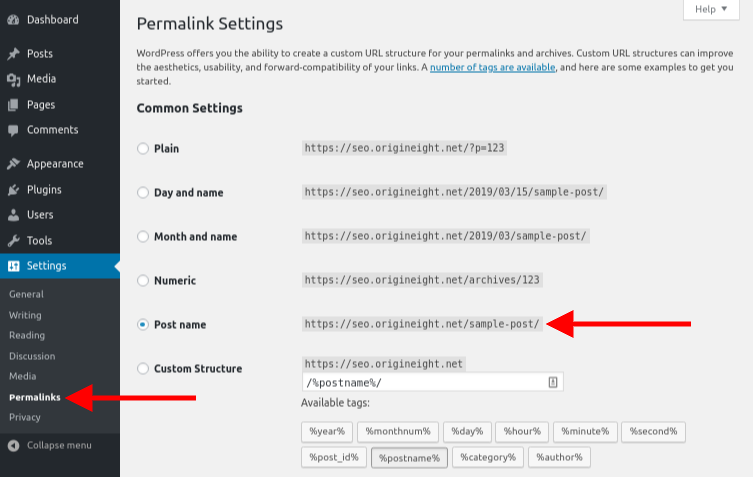Image resolution: width=753 pixels, height=477 pixels.
Task: Click the Users person icon
Action: 13,215
